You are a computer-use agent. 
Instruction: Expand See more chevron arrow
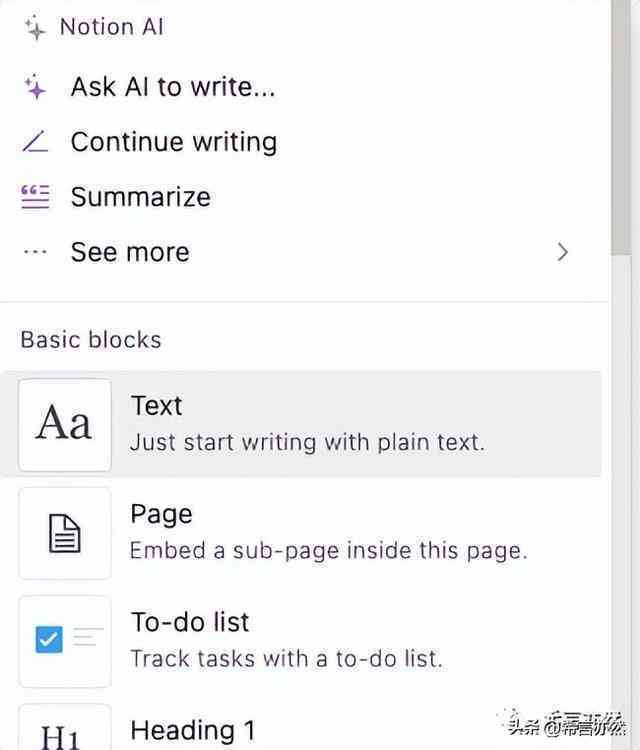tap(563, 252)
